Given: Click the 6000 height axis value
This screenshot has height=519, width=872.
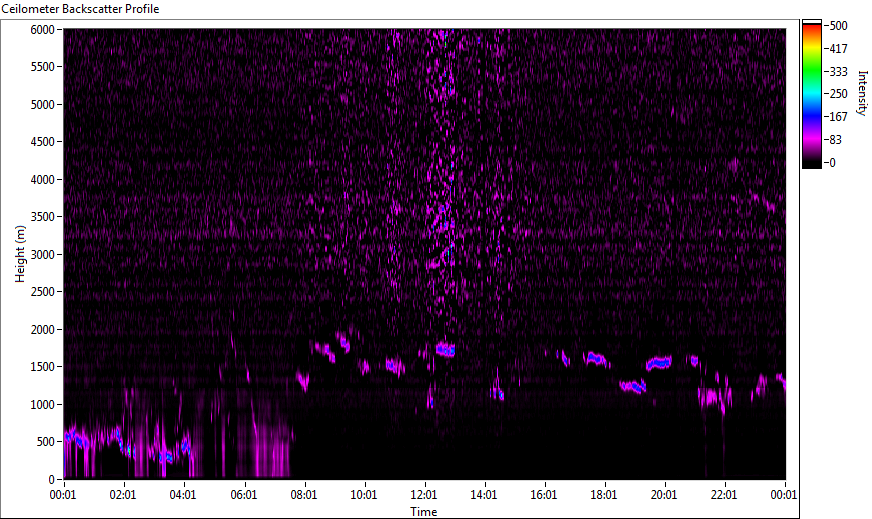Looking at the screenshot, I should pyautogui.click(x=43, y=29).
